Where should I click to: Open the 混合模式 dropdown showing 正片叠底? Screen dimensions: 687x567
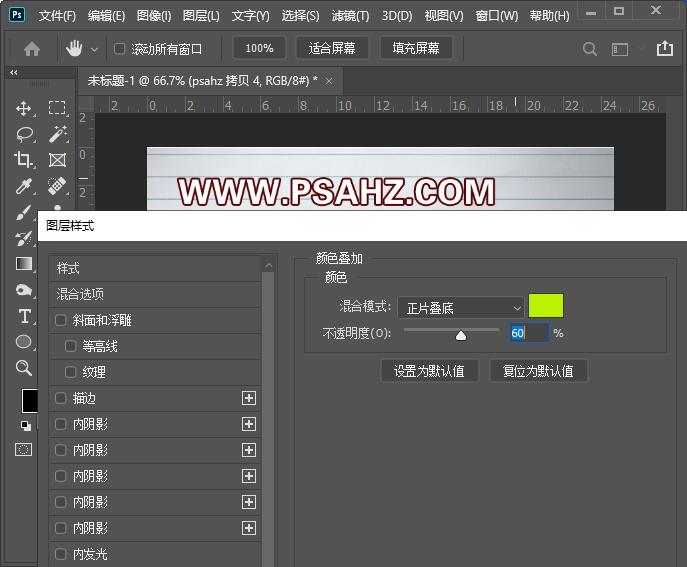click(460, 308)
